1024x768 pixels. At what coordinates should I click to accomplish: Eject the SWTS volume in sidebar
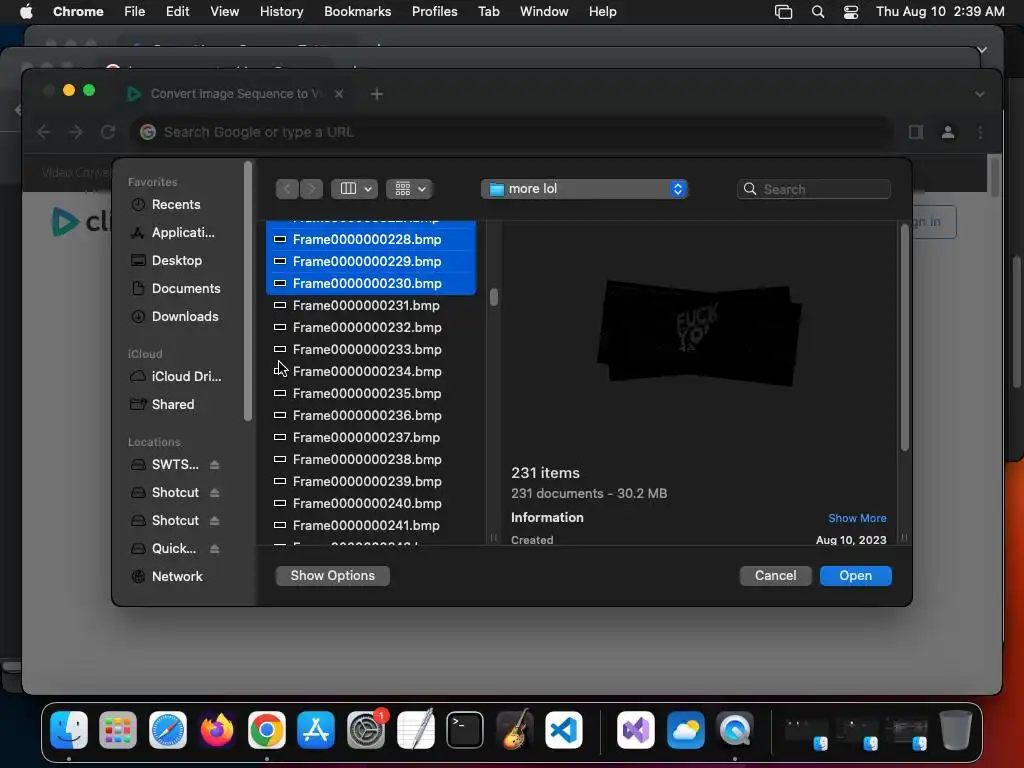(214, 465)
